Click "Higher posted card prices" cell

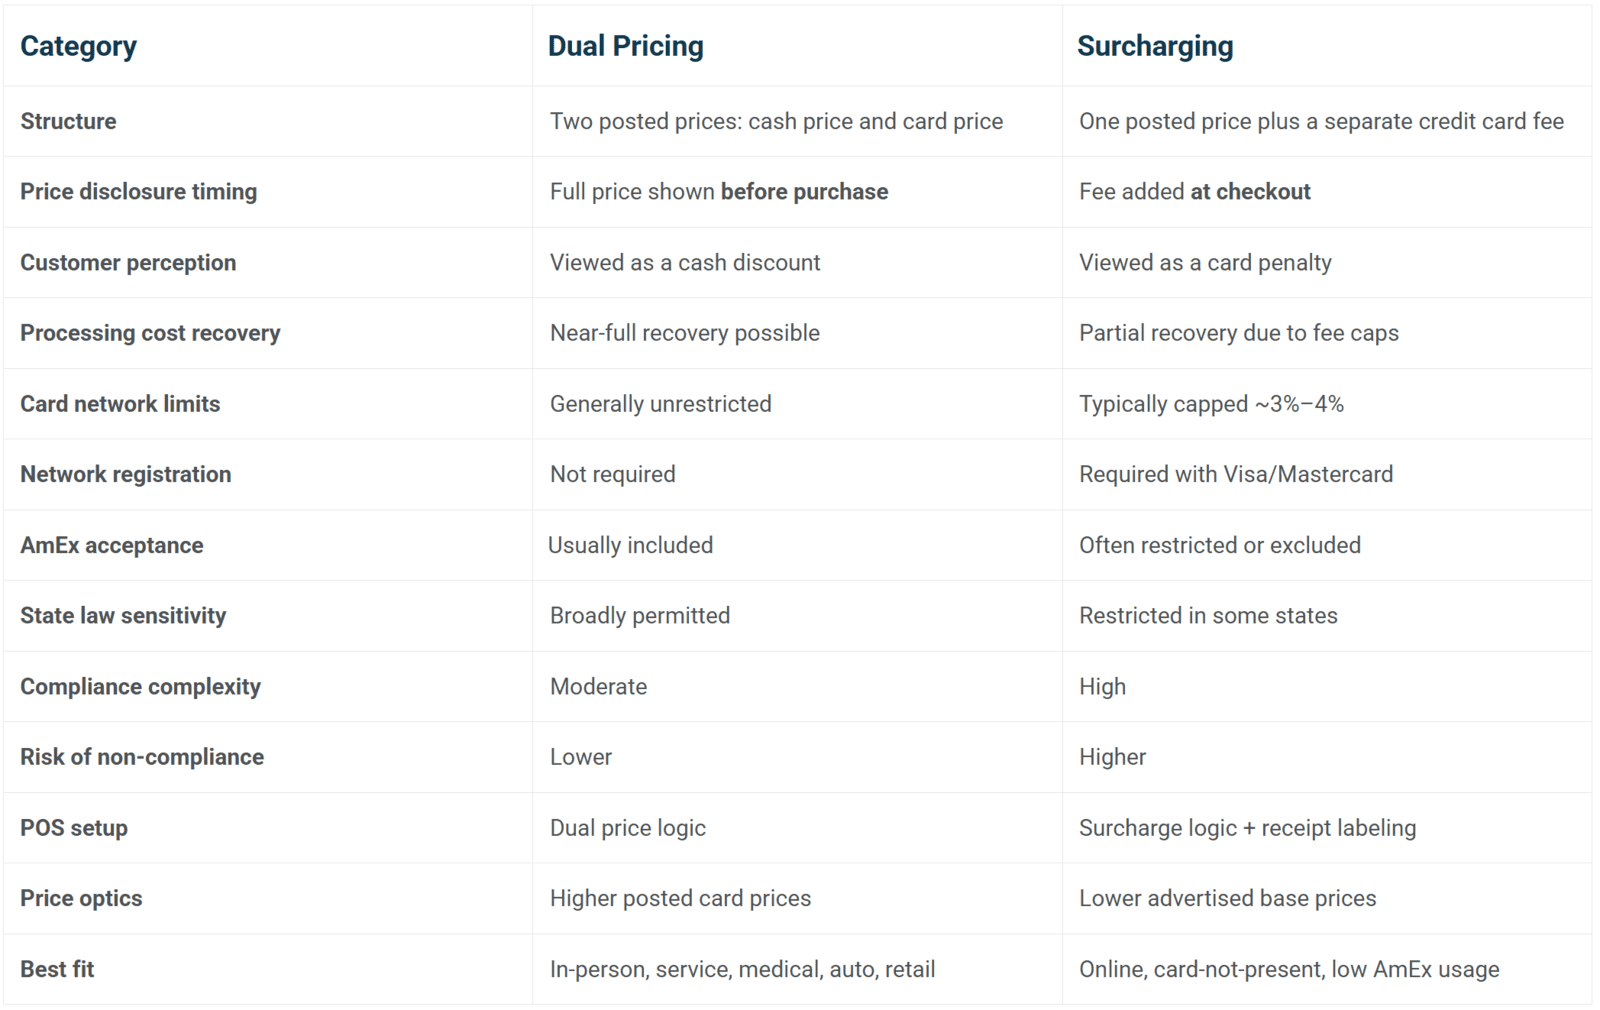[680, 898]
